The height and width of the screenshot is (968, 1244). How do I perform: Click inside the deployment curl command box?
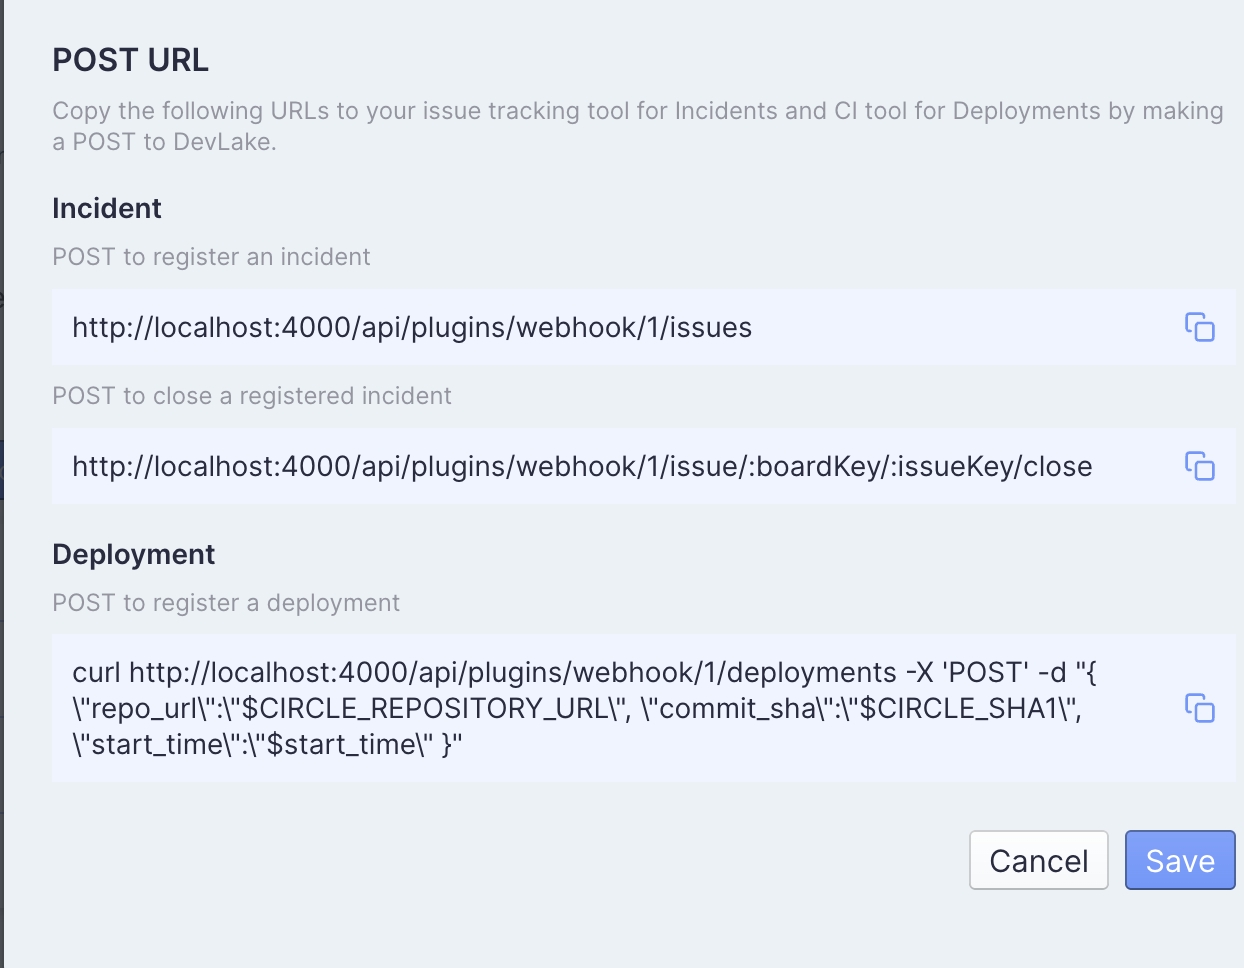[x=644, y=708]
